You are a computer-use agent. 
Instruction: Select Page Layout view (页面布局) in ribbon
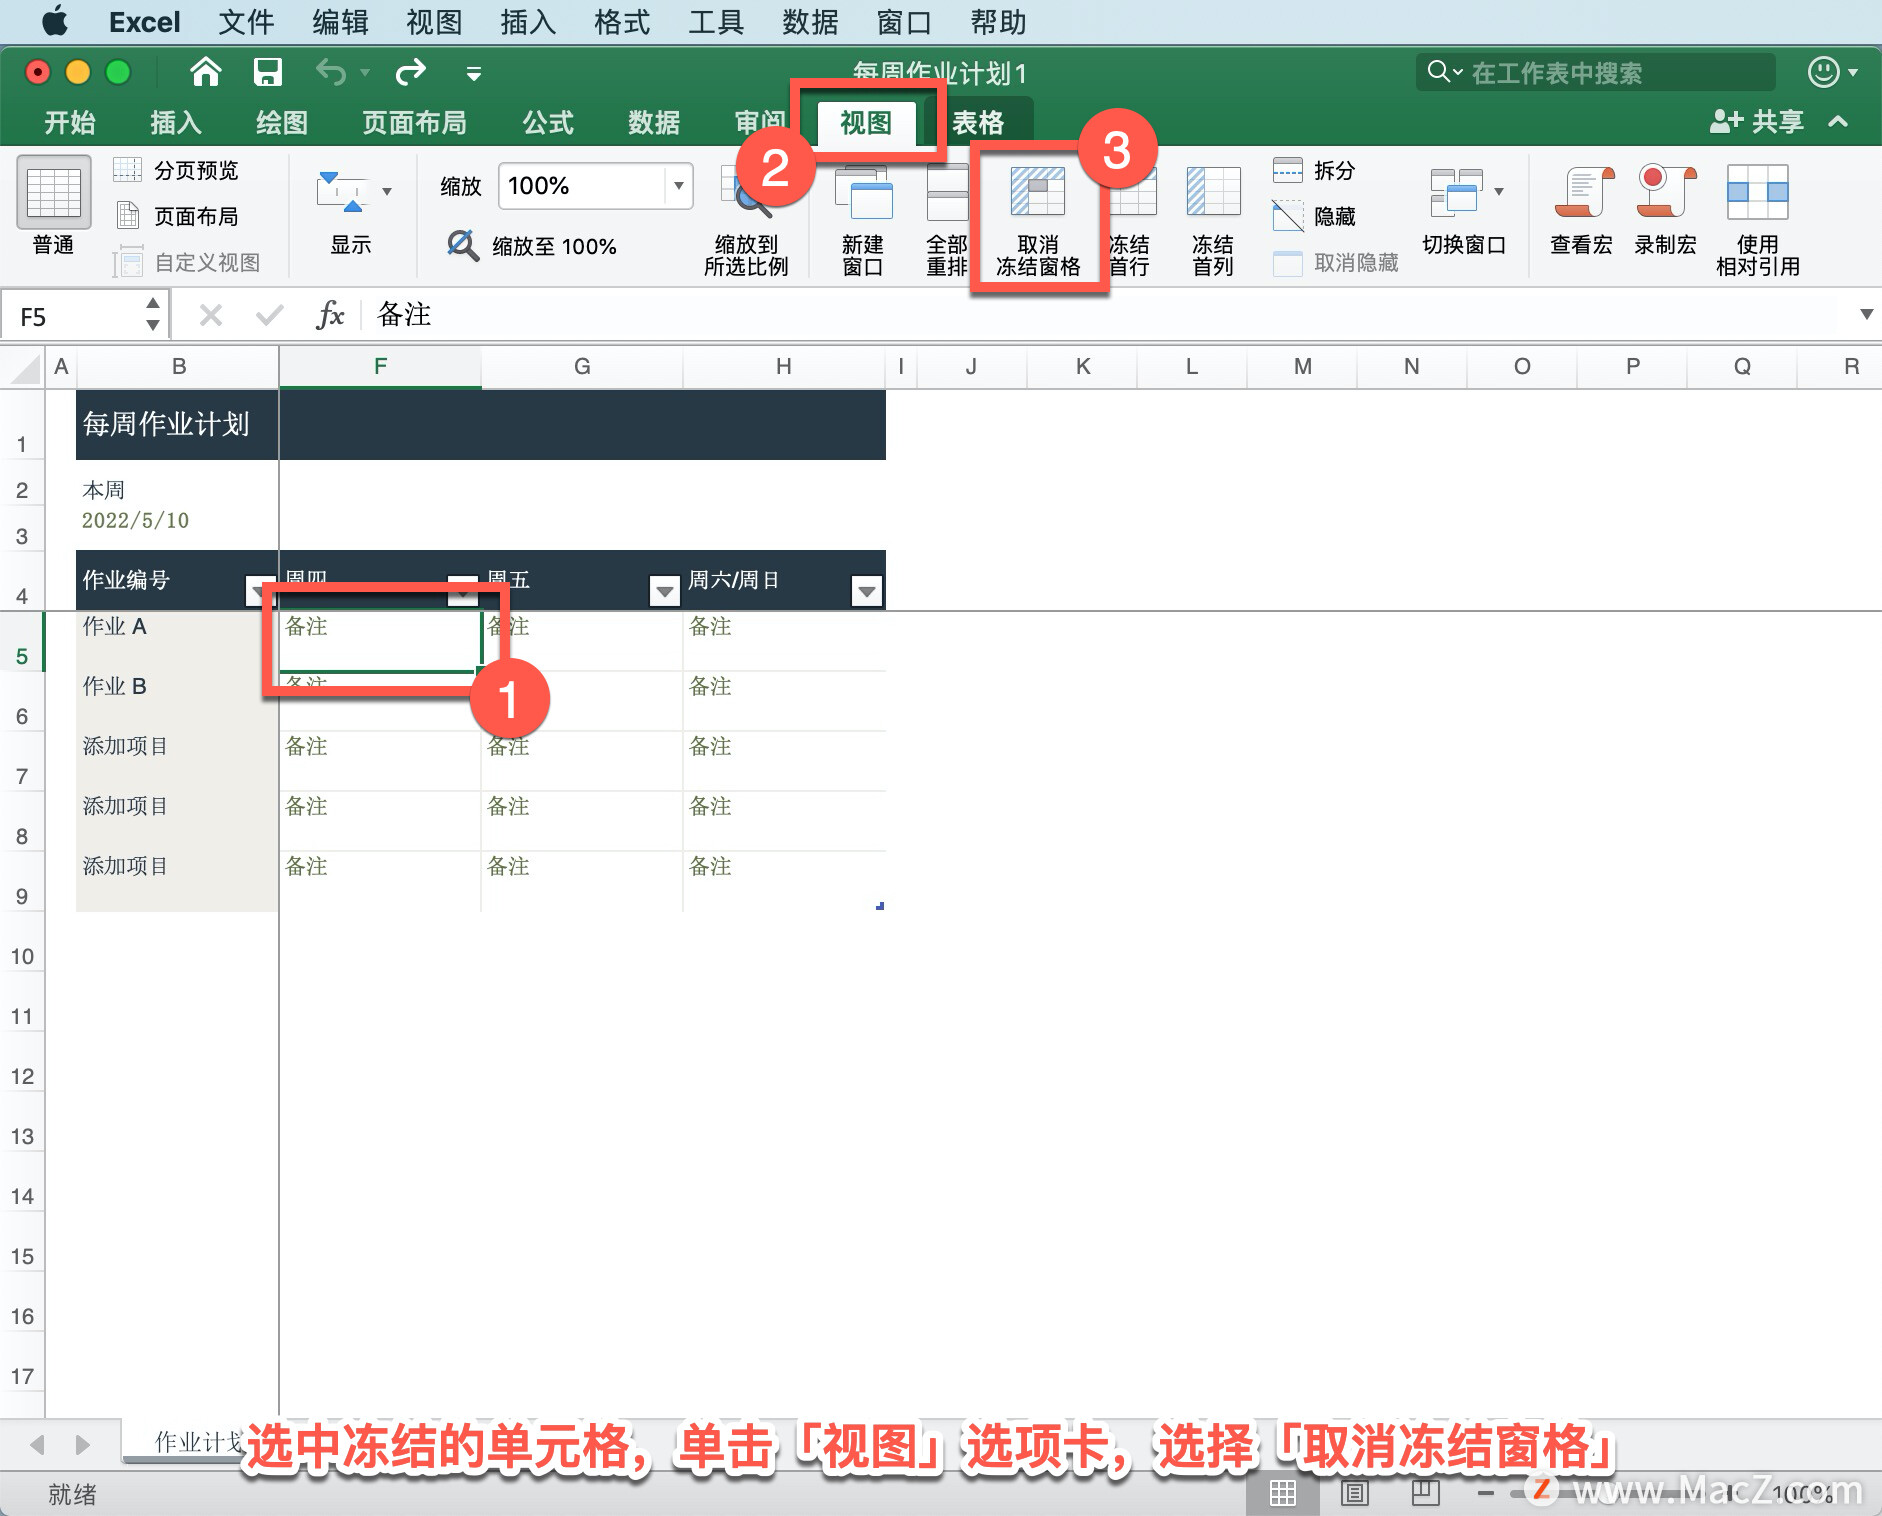pyautogui.click(x=177, y=216)
